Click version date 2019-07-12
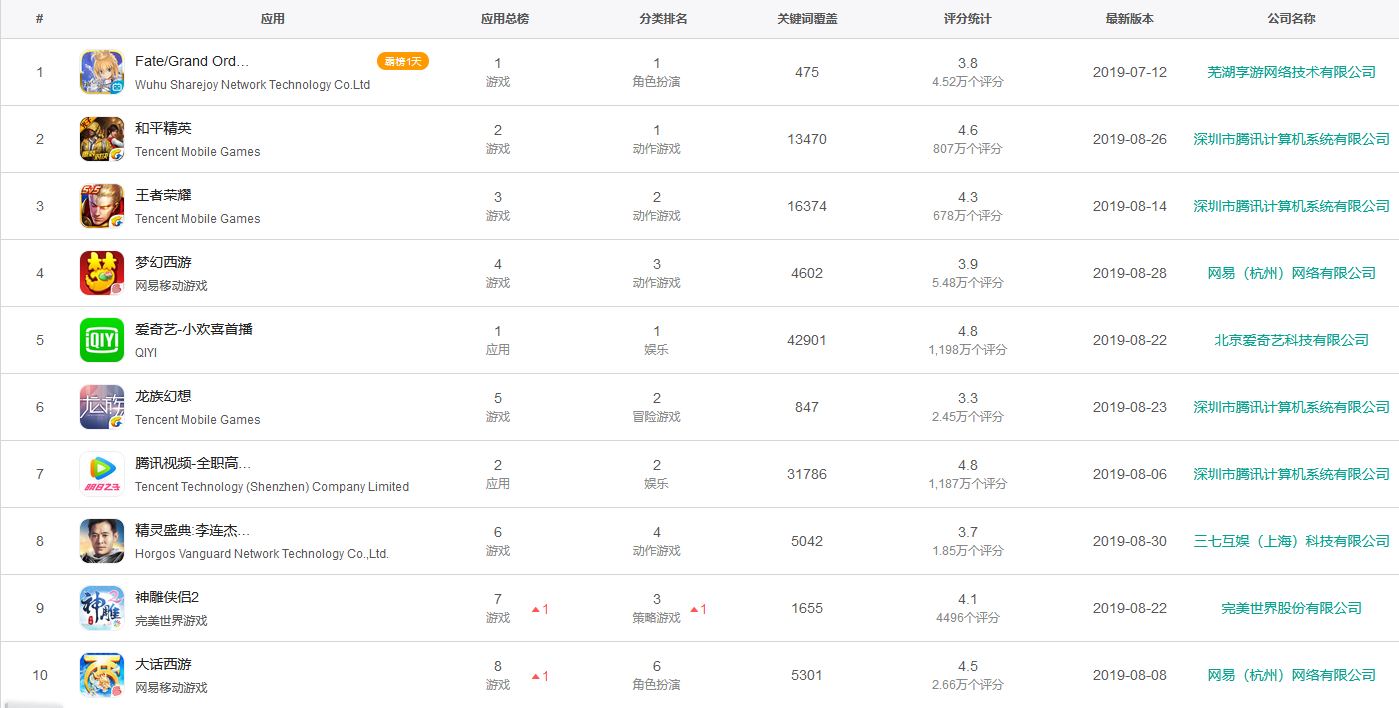Image resolution: width=1399 pixels, height=708 pixels. 1129,72
